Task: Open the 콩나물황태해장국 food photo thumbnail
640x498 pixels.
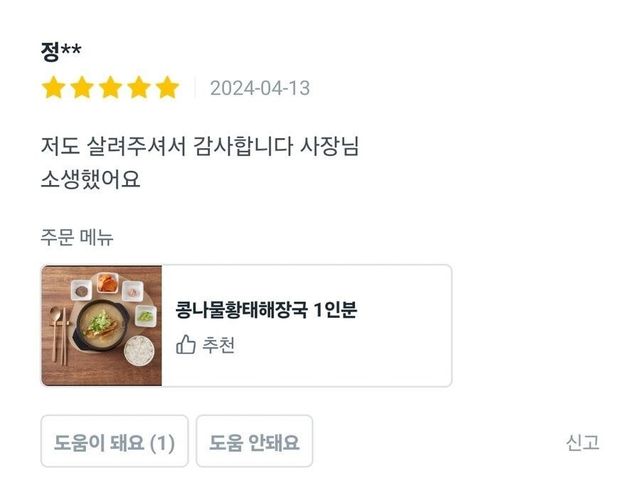Action: coord(102,325)
